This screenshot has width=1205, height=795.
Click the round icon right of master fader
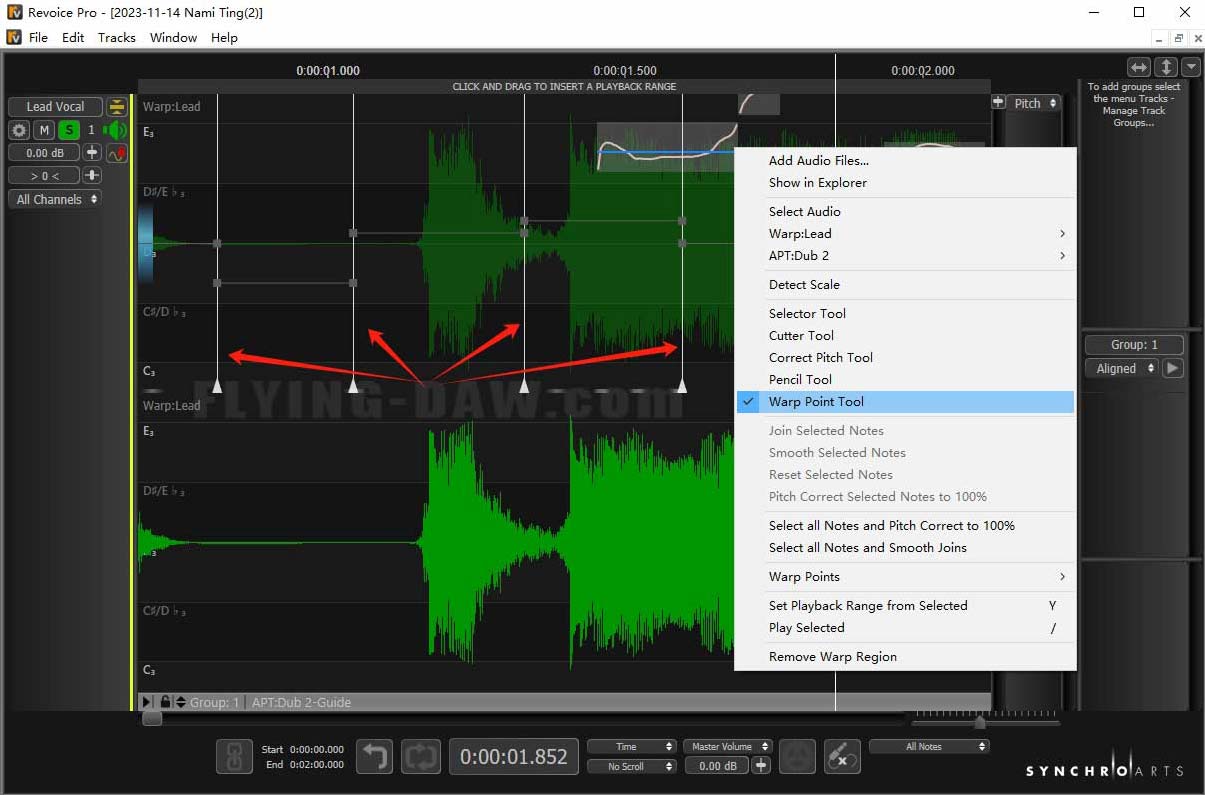[797, 757]
